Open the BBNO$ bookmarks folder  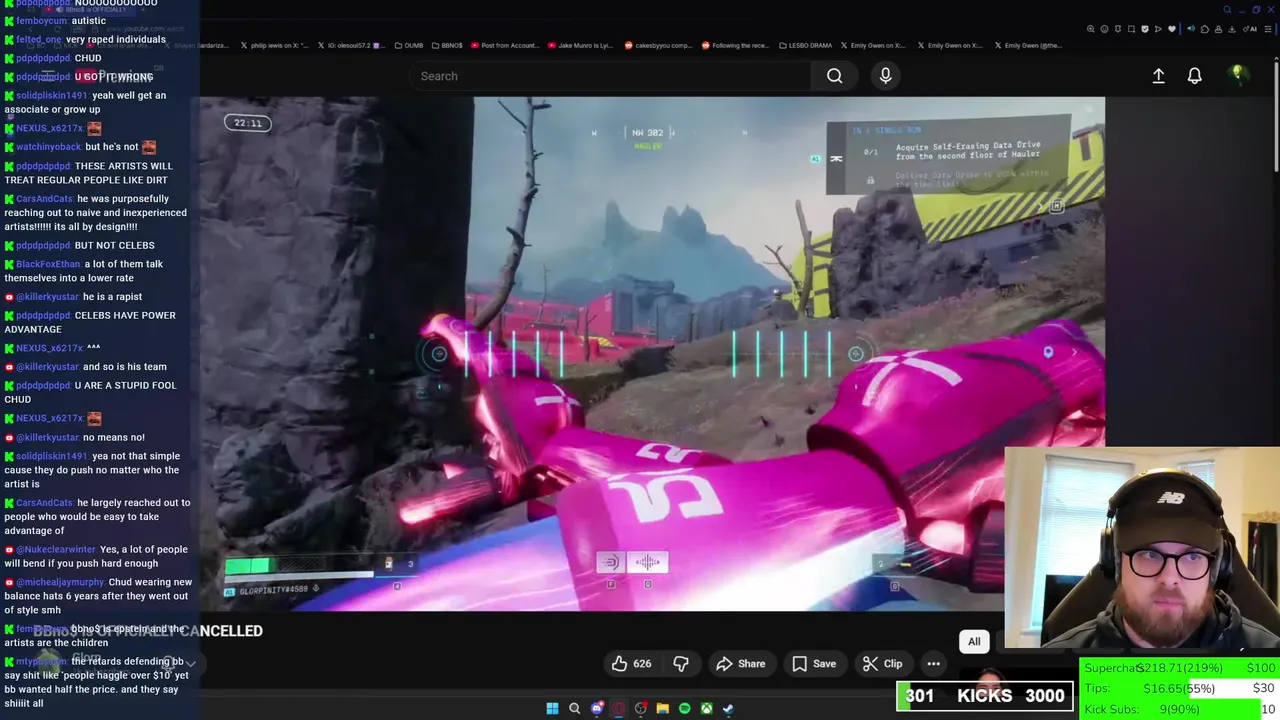(x=446, y=45)
